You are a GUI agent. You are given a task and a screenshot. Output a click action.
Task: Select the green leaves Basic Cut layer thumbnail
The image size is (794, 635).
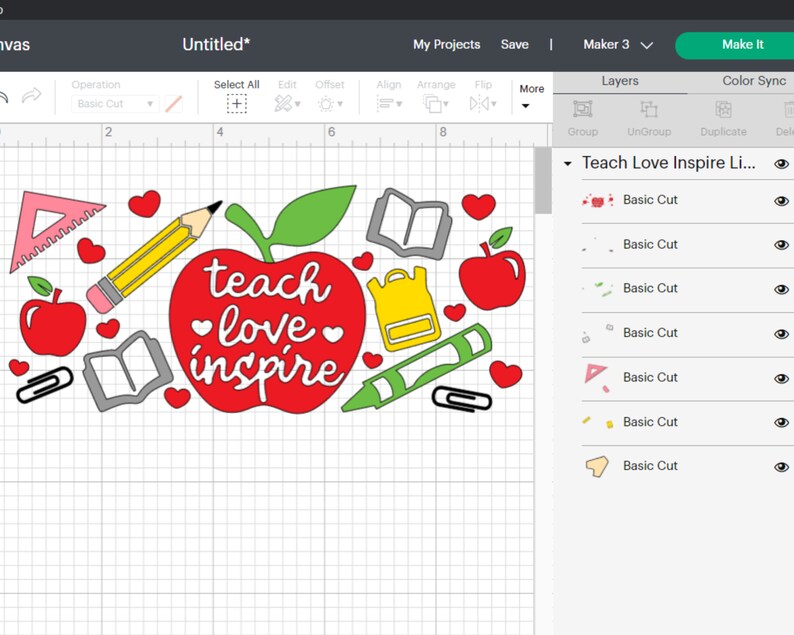click(599, 289)
